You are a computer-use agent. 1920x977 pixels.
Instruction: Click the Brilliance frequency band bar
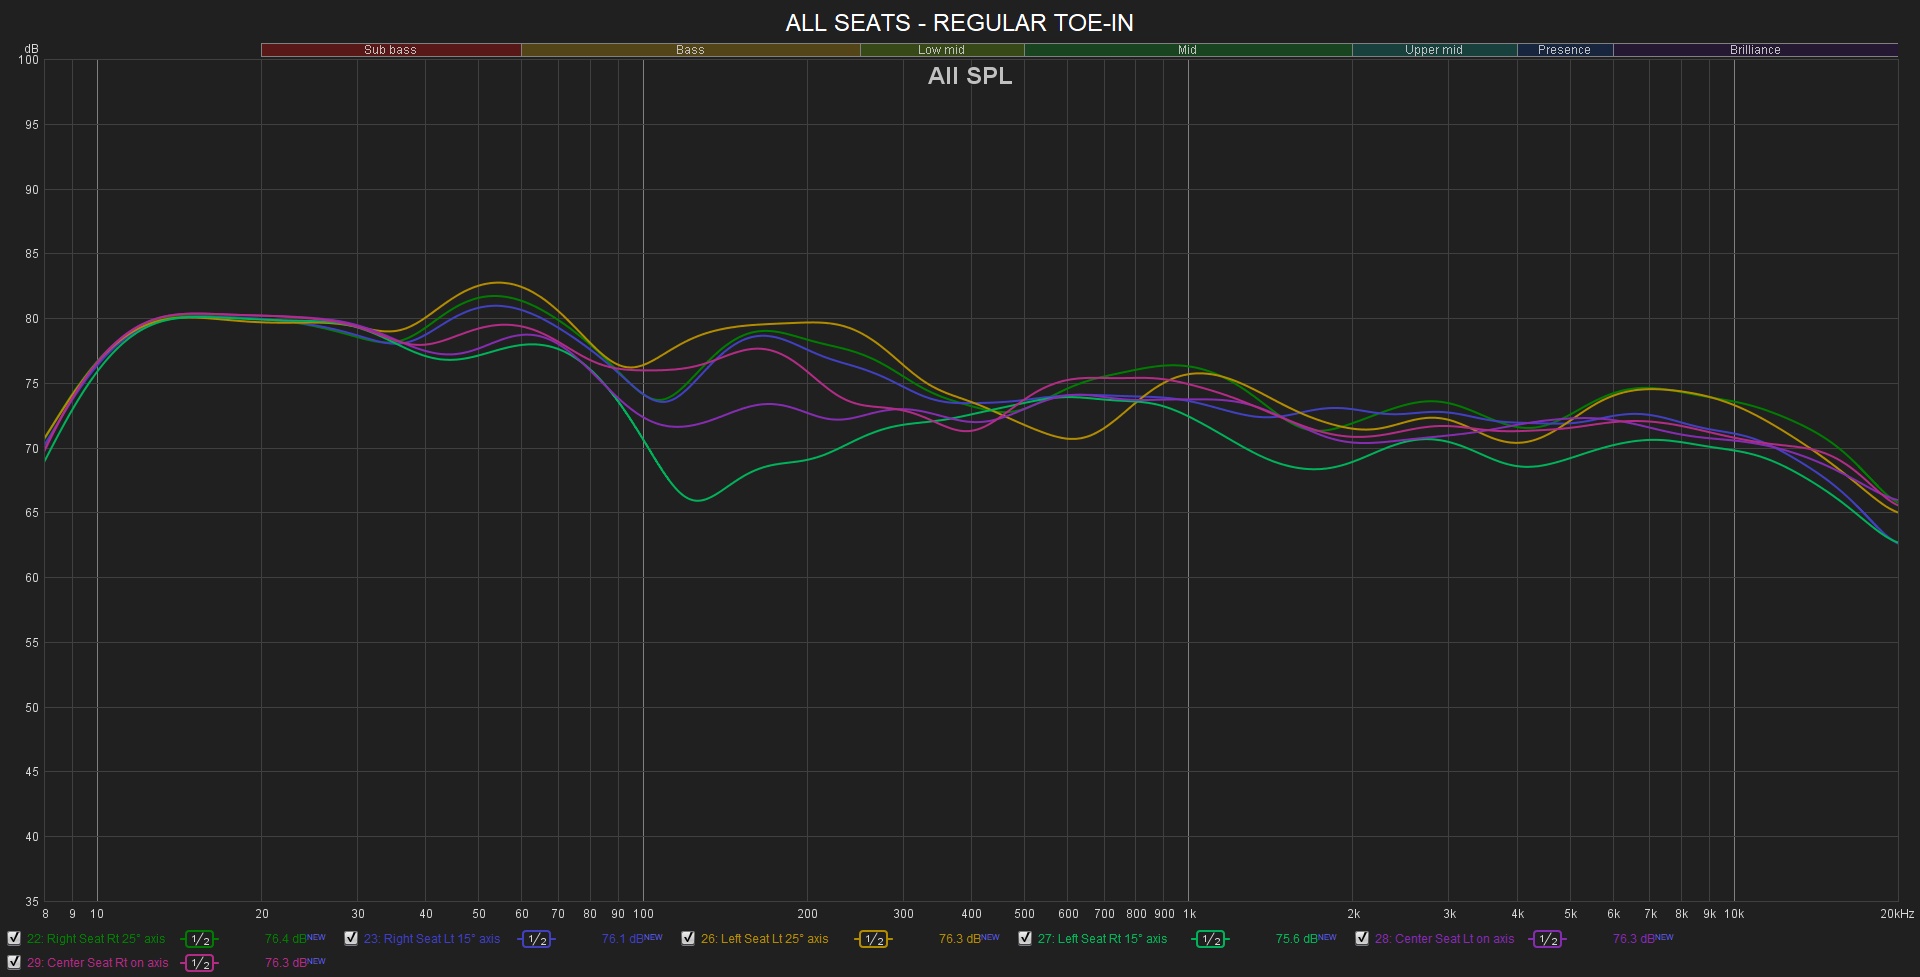click(1755, 50)
